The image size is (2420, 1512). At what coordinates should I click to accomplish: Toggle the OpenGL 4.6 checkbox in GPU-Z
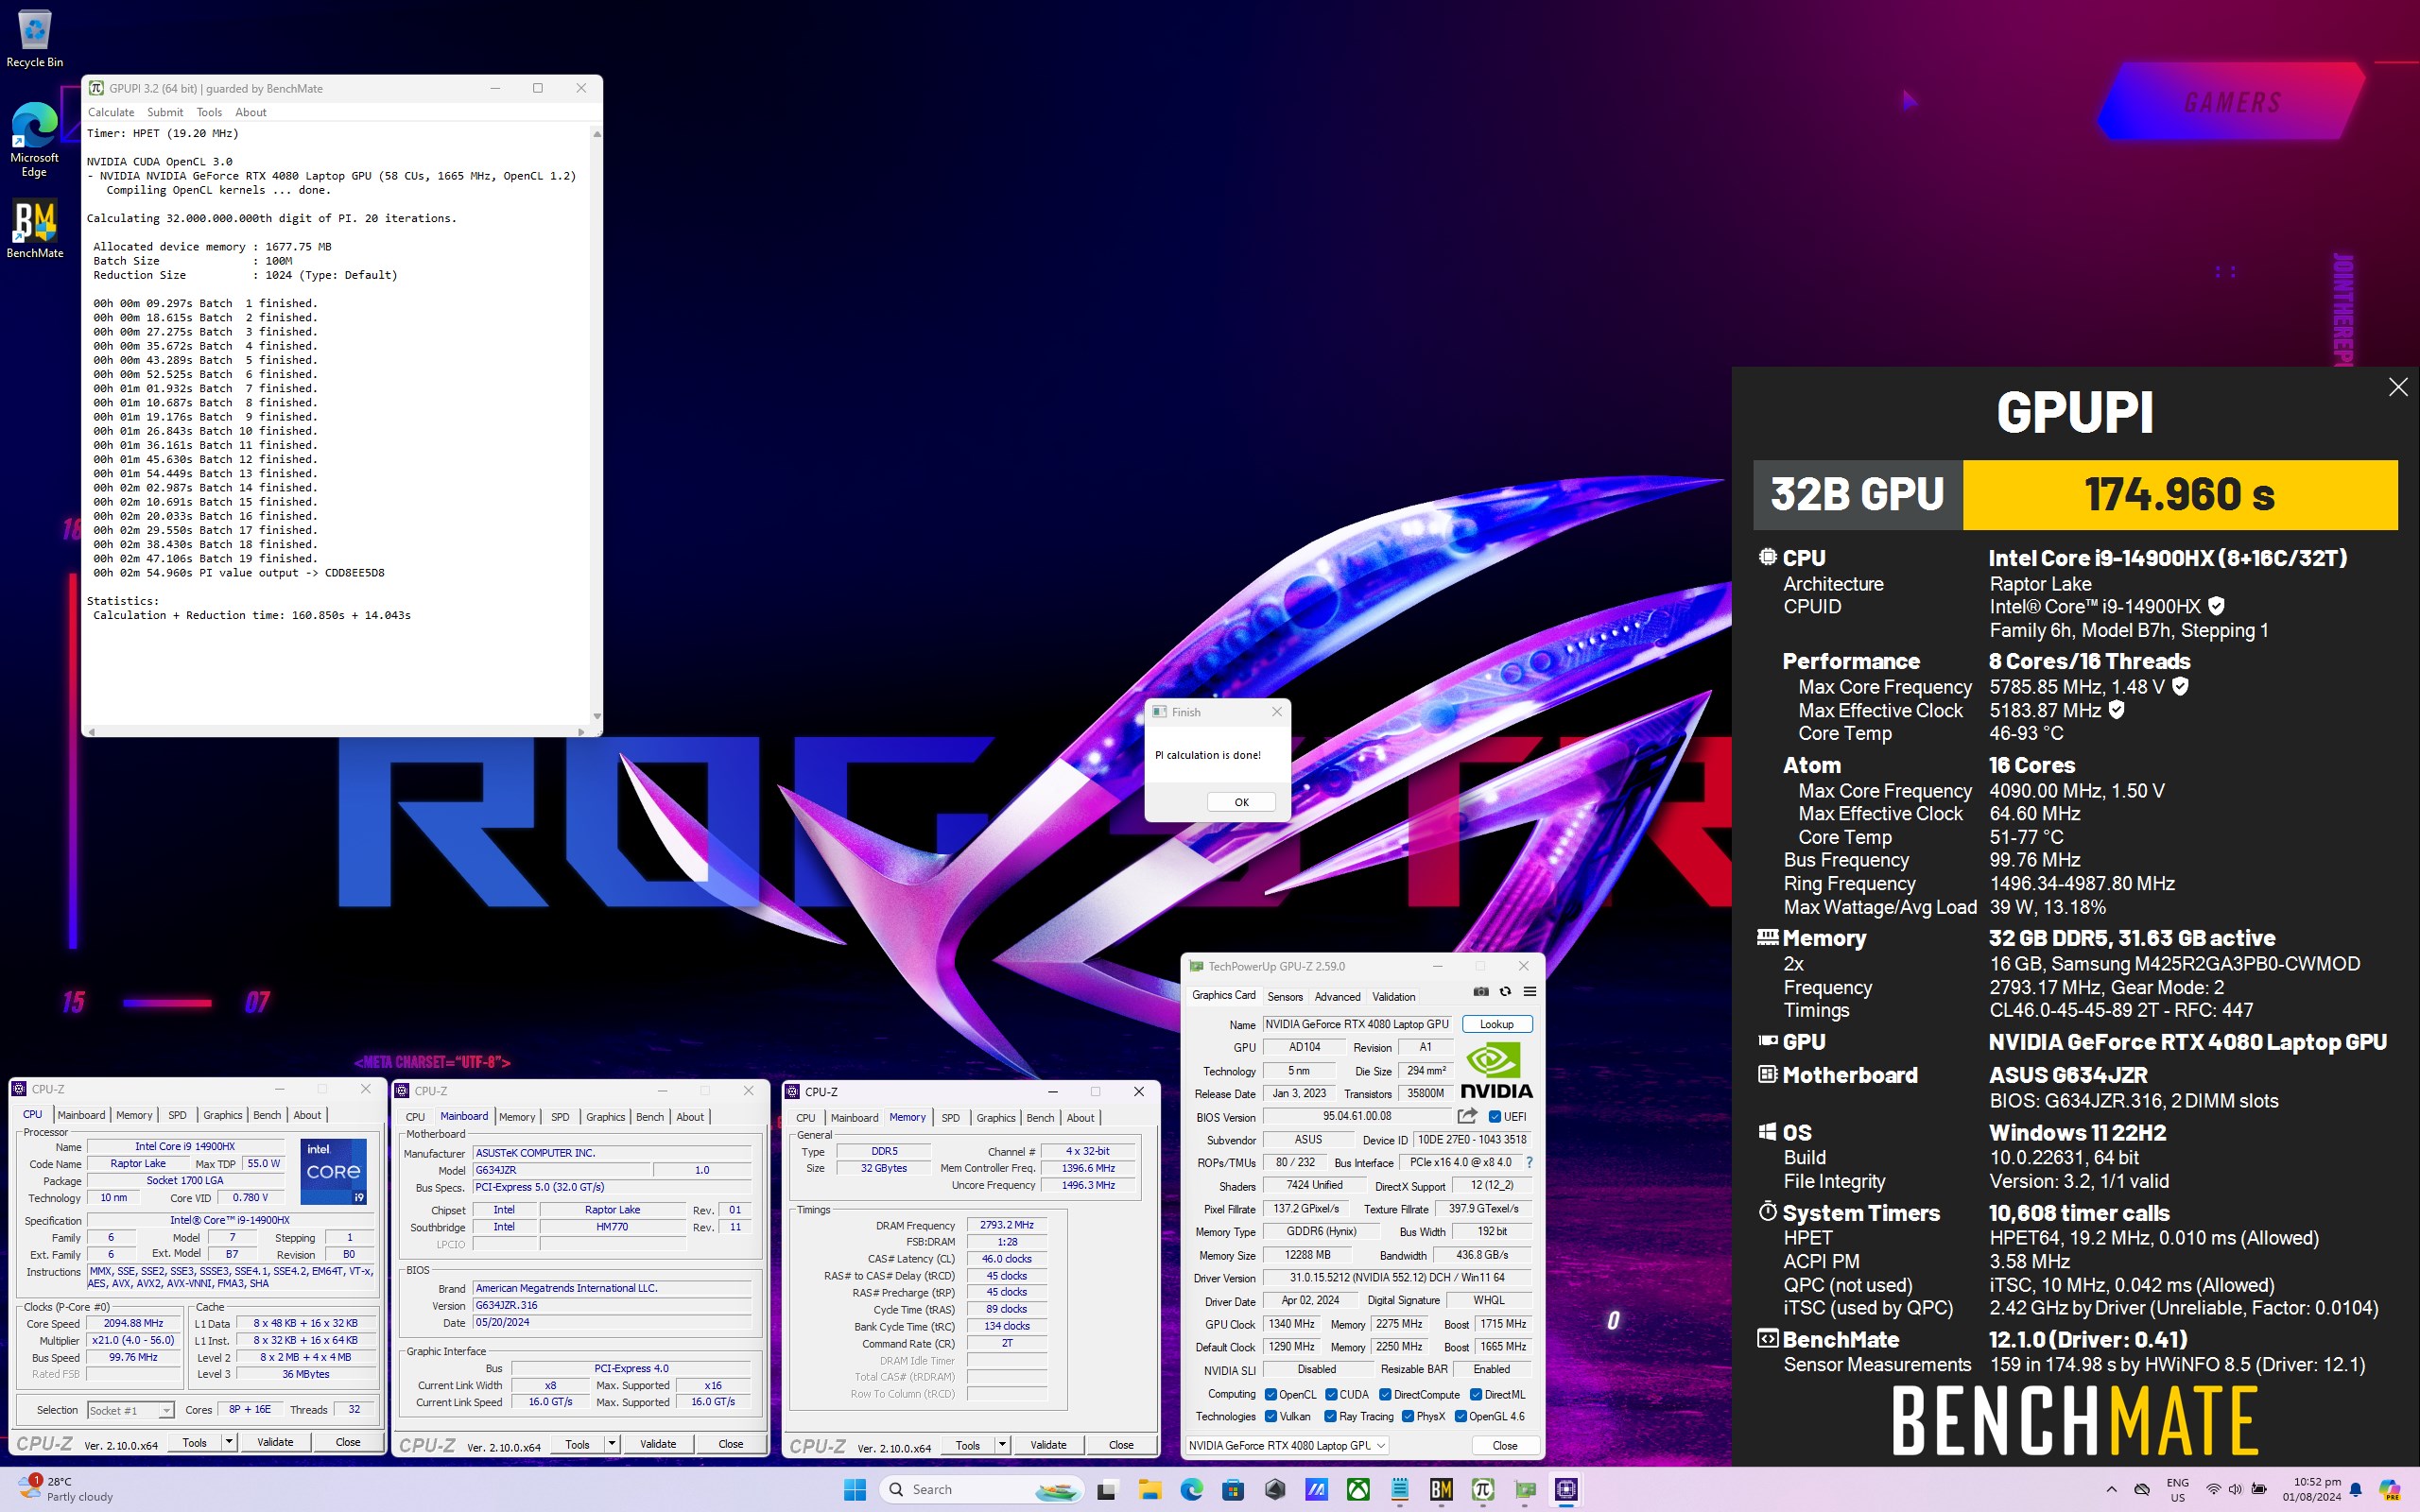tap(1460, 1416)
